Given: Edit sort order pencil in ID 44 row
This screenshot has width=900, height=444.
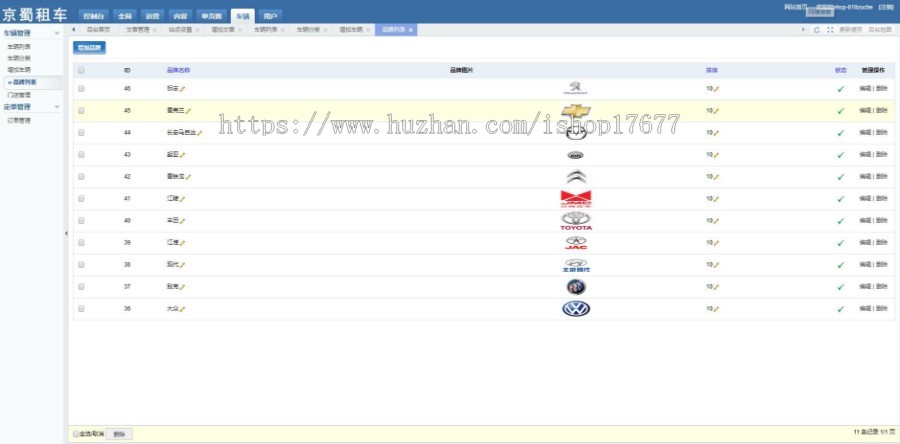Looking at the screenshot, I should coord(716,133).
